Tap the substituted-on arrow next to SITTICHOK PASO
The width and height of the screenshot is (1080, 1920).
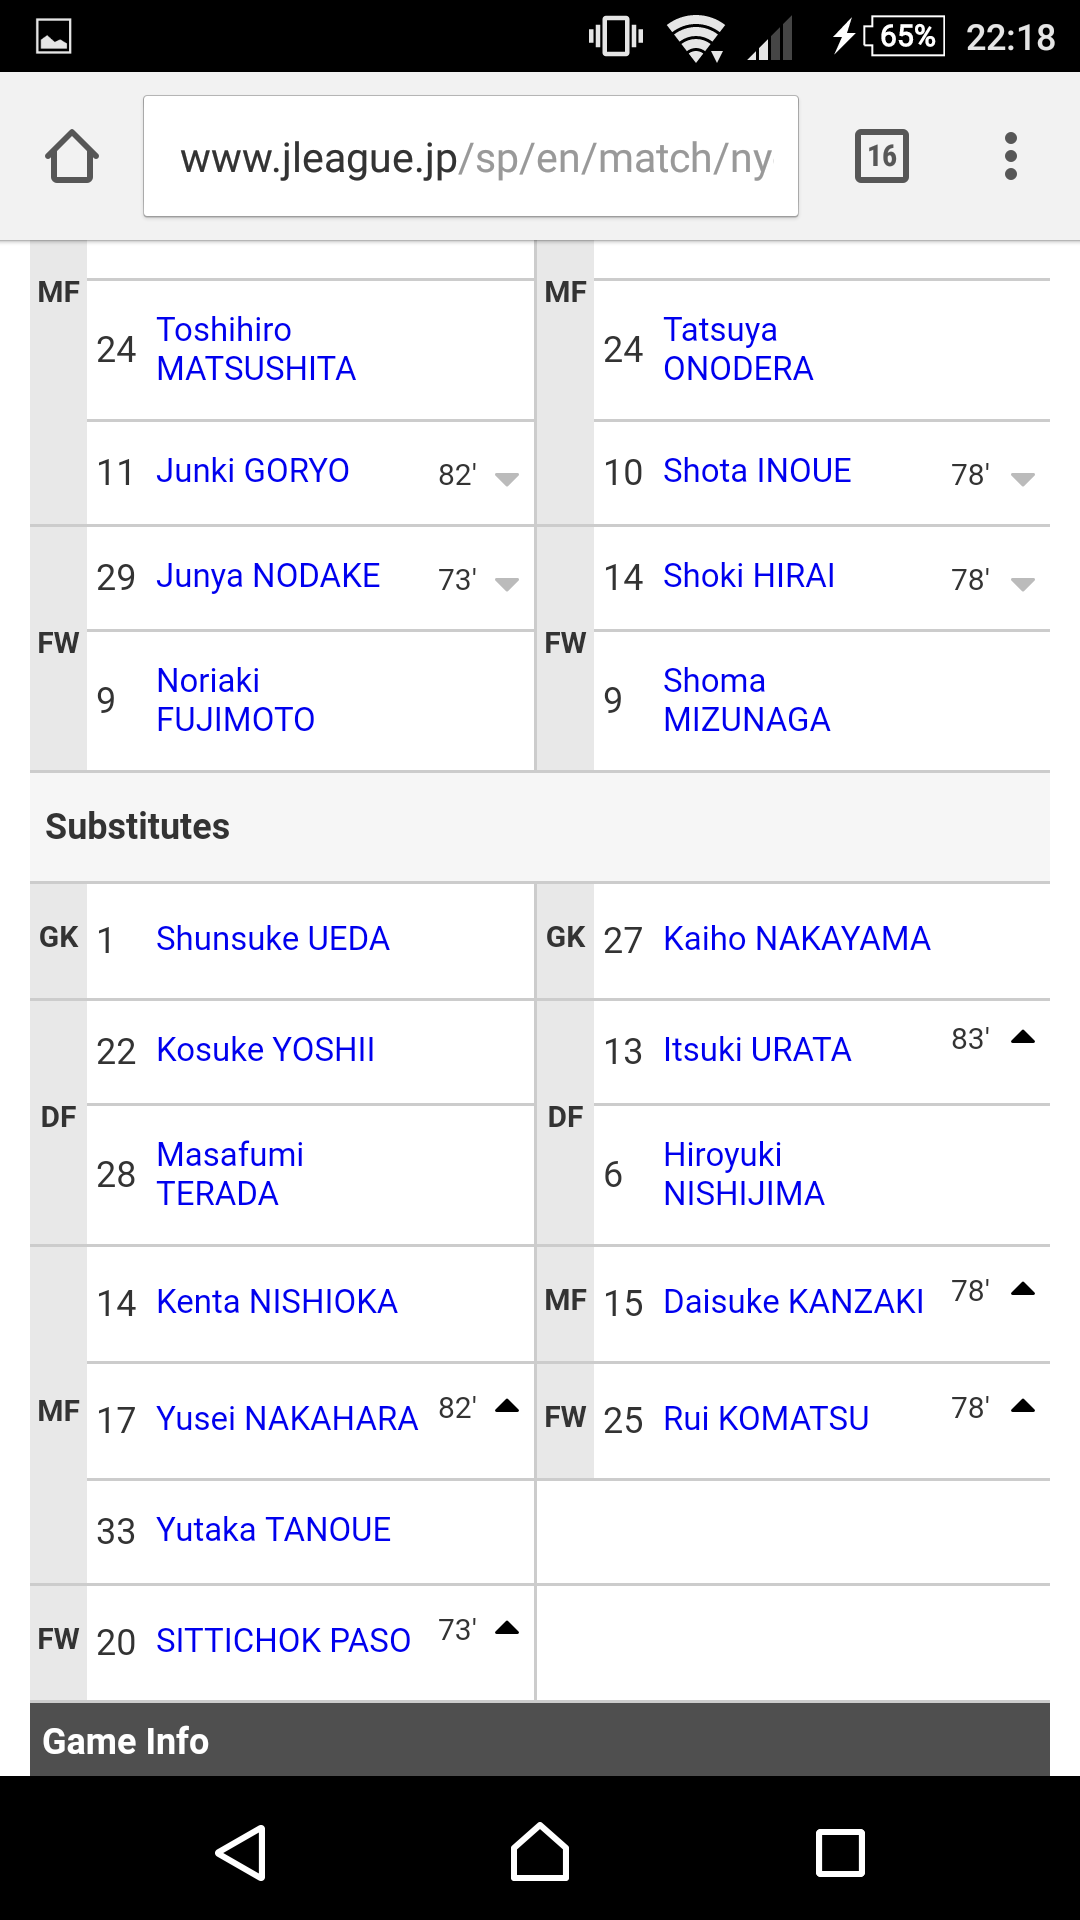pos(507,1627)
